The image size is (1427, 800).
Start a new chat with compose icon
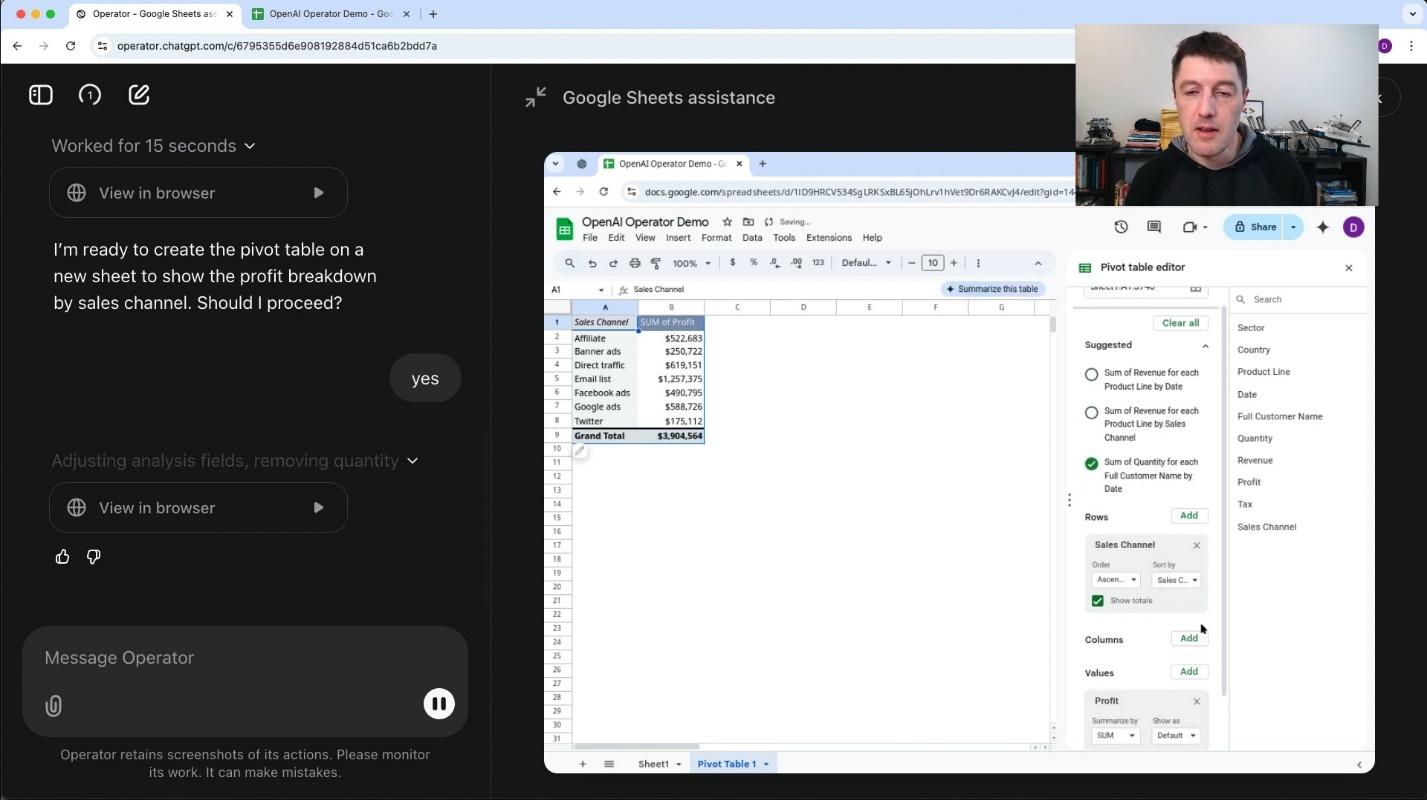[x=139, y=95]
